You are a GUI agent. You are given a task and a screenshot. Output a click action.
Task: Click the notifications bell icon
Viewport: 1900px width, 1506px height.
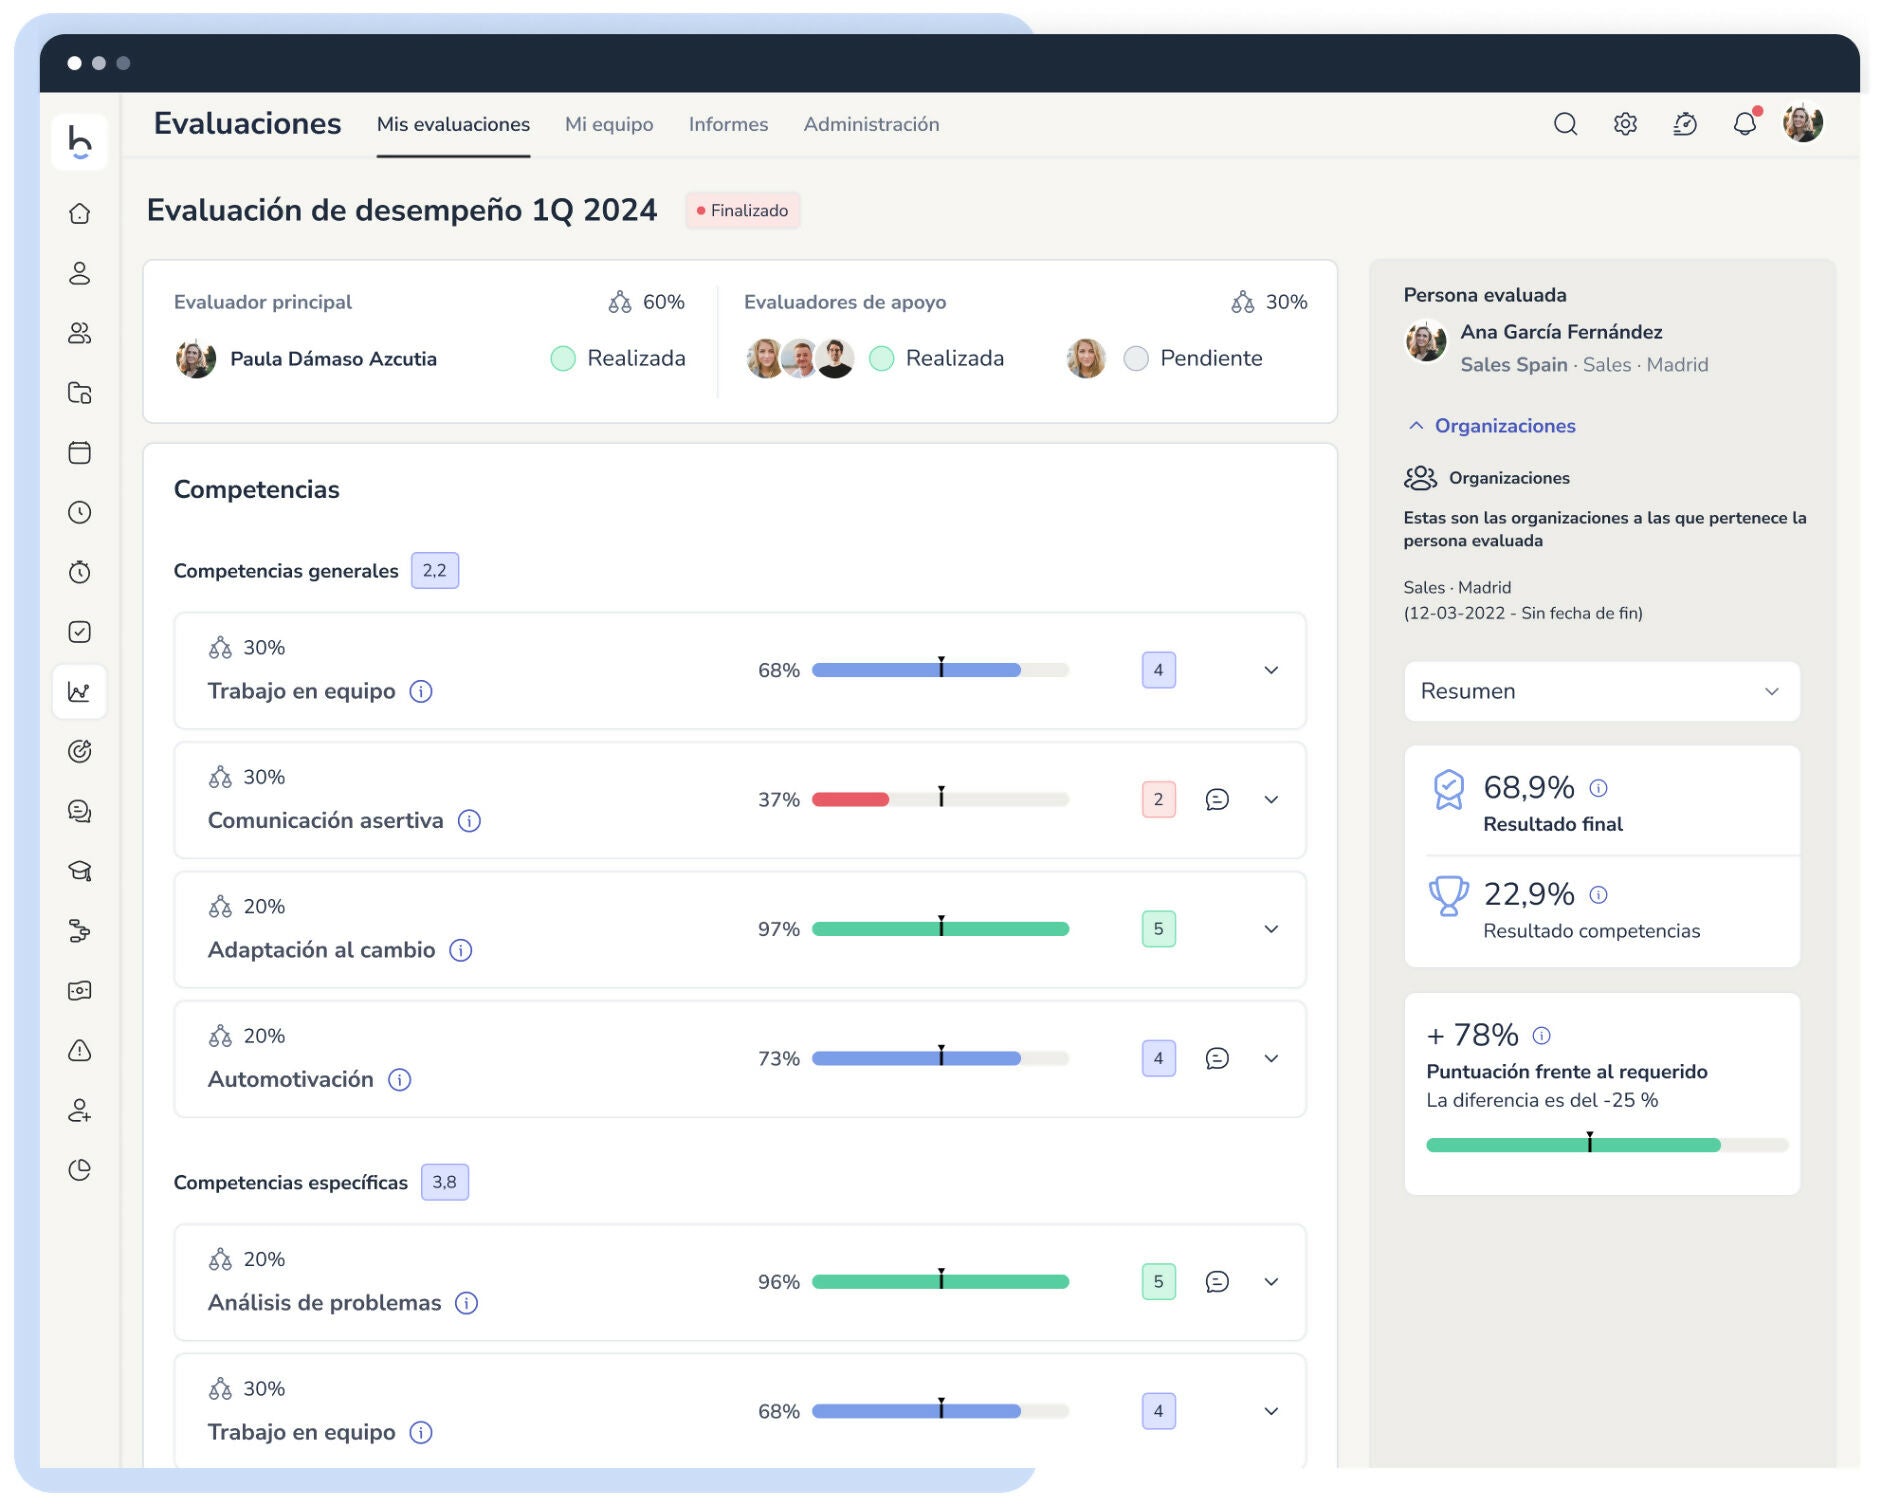1744,124
